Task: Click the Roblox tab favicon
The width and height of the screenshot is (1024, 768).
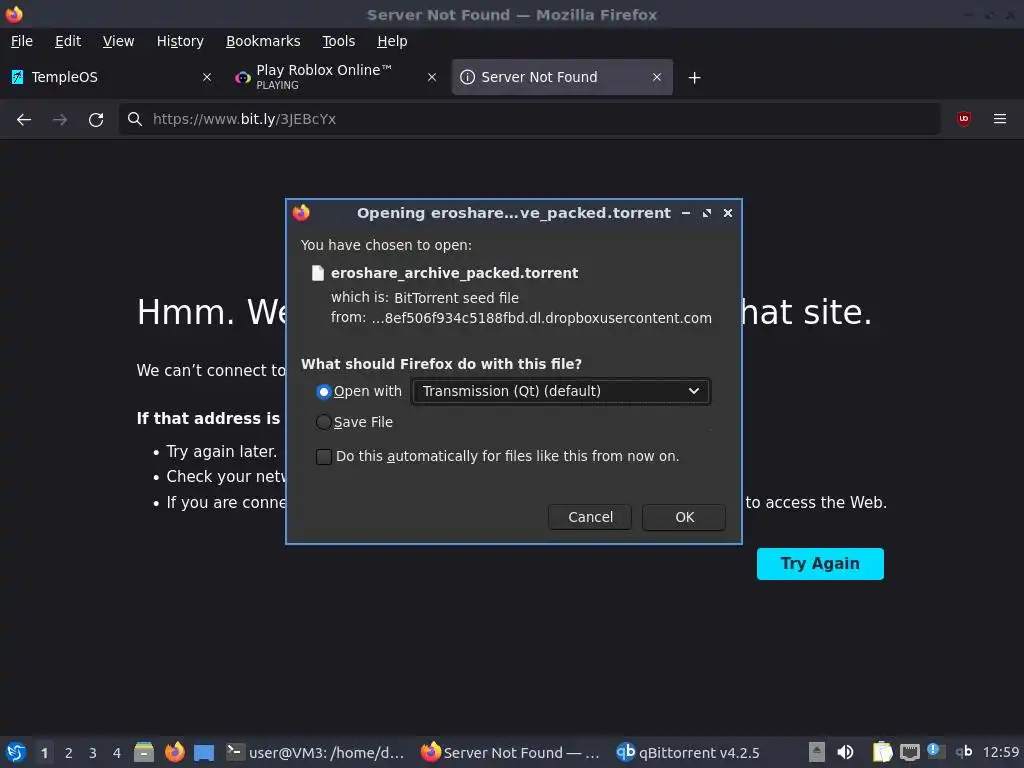Action: pos(243,77)
